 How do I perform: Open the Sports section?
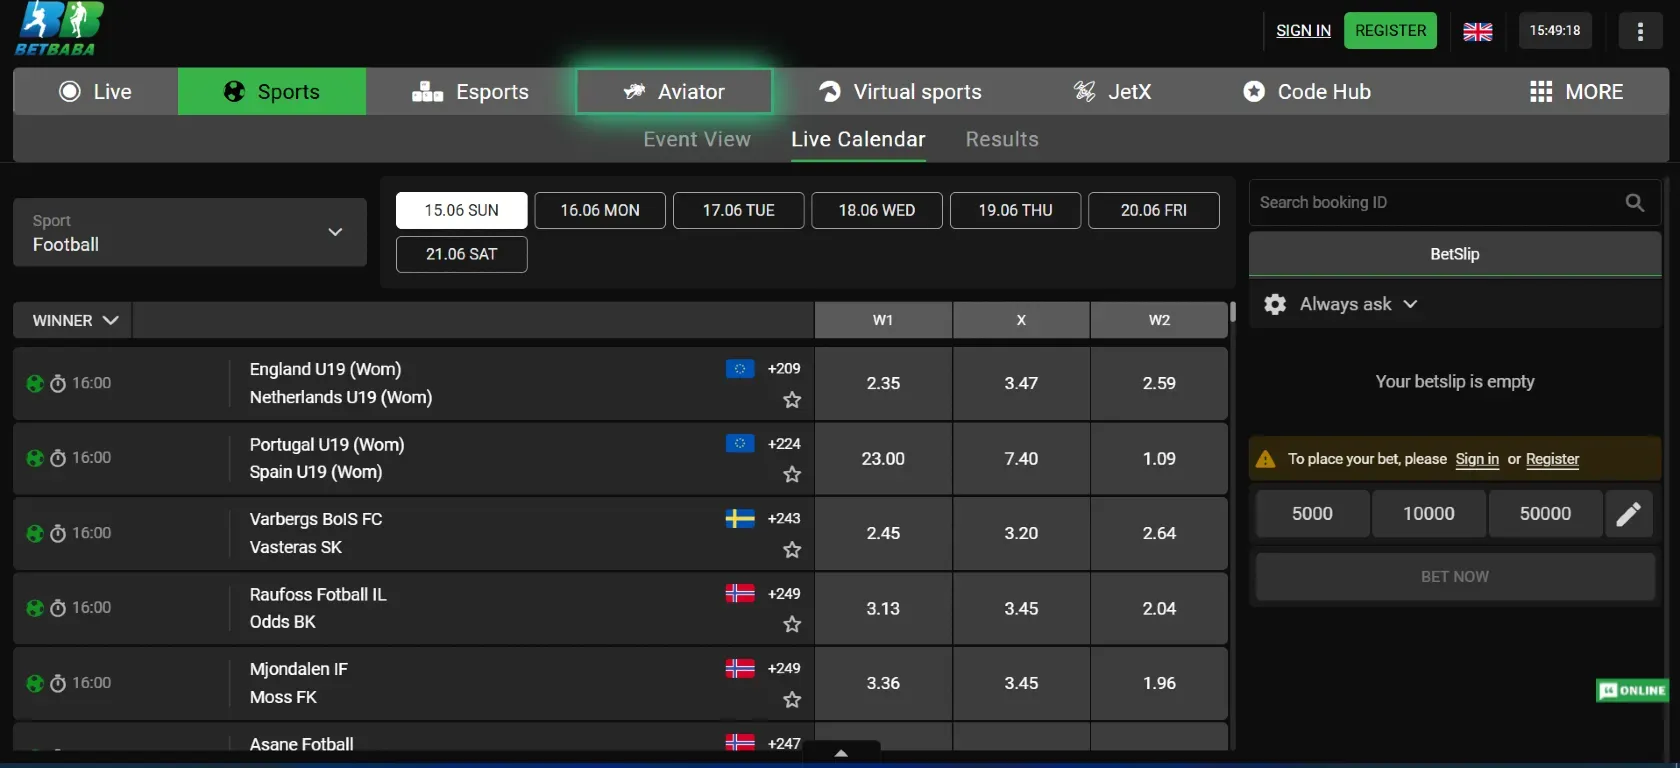click(x=272, y=92)
